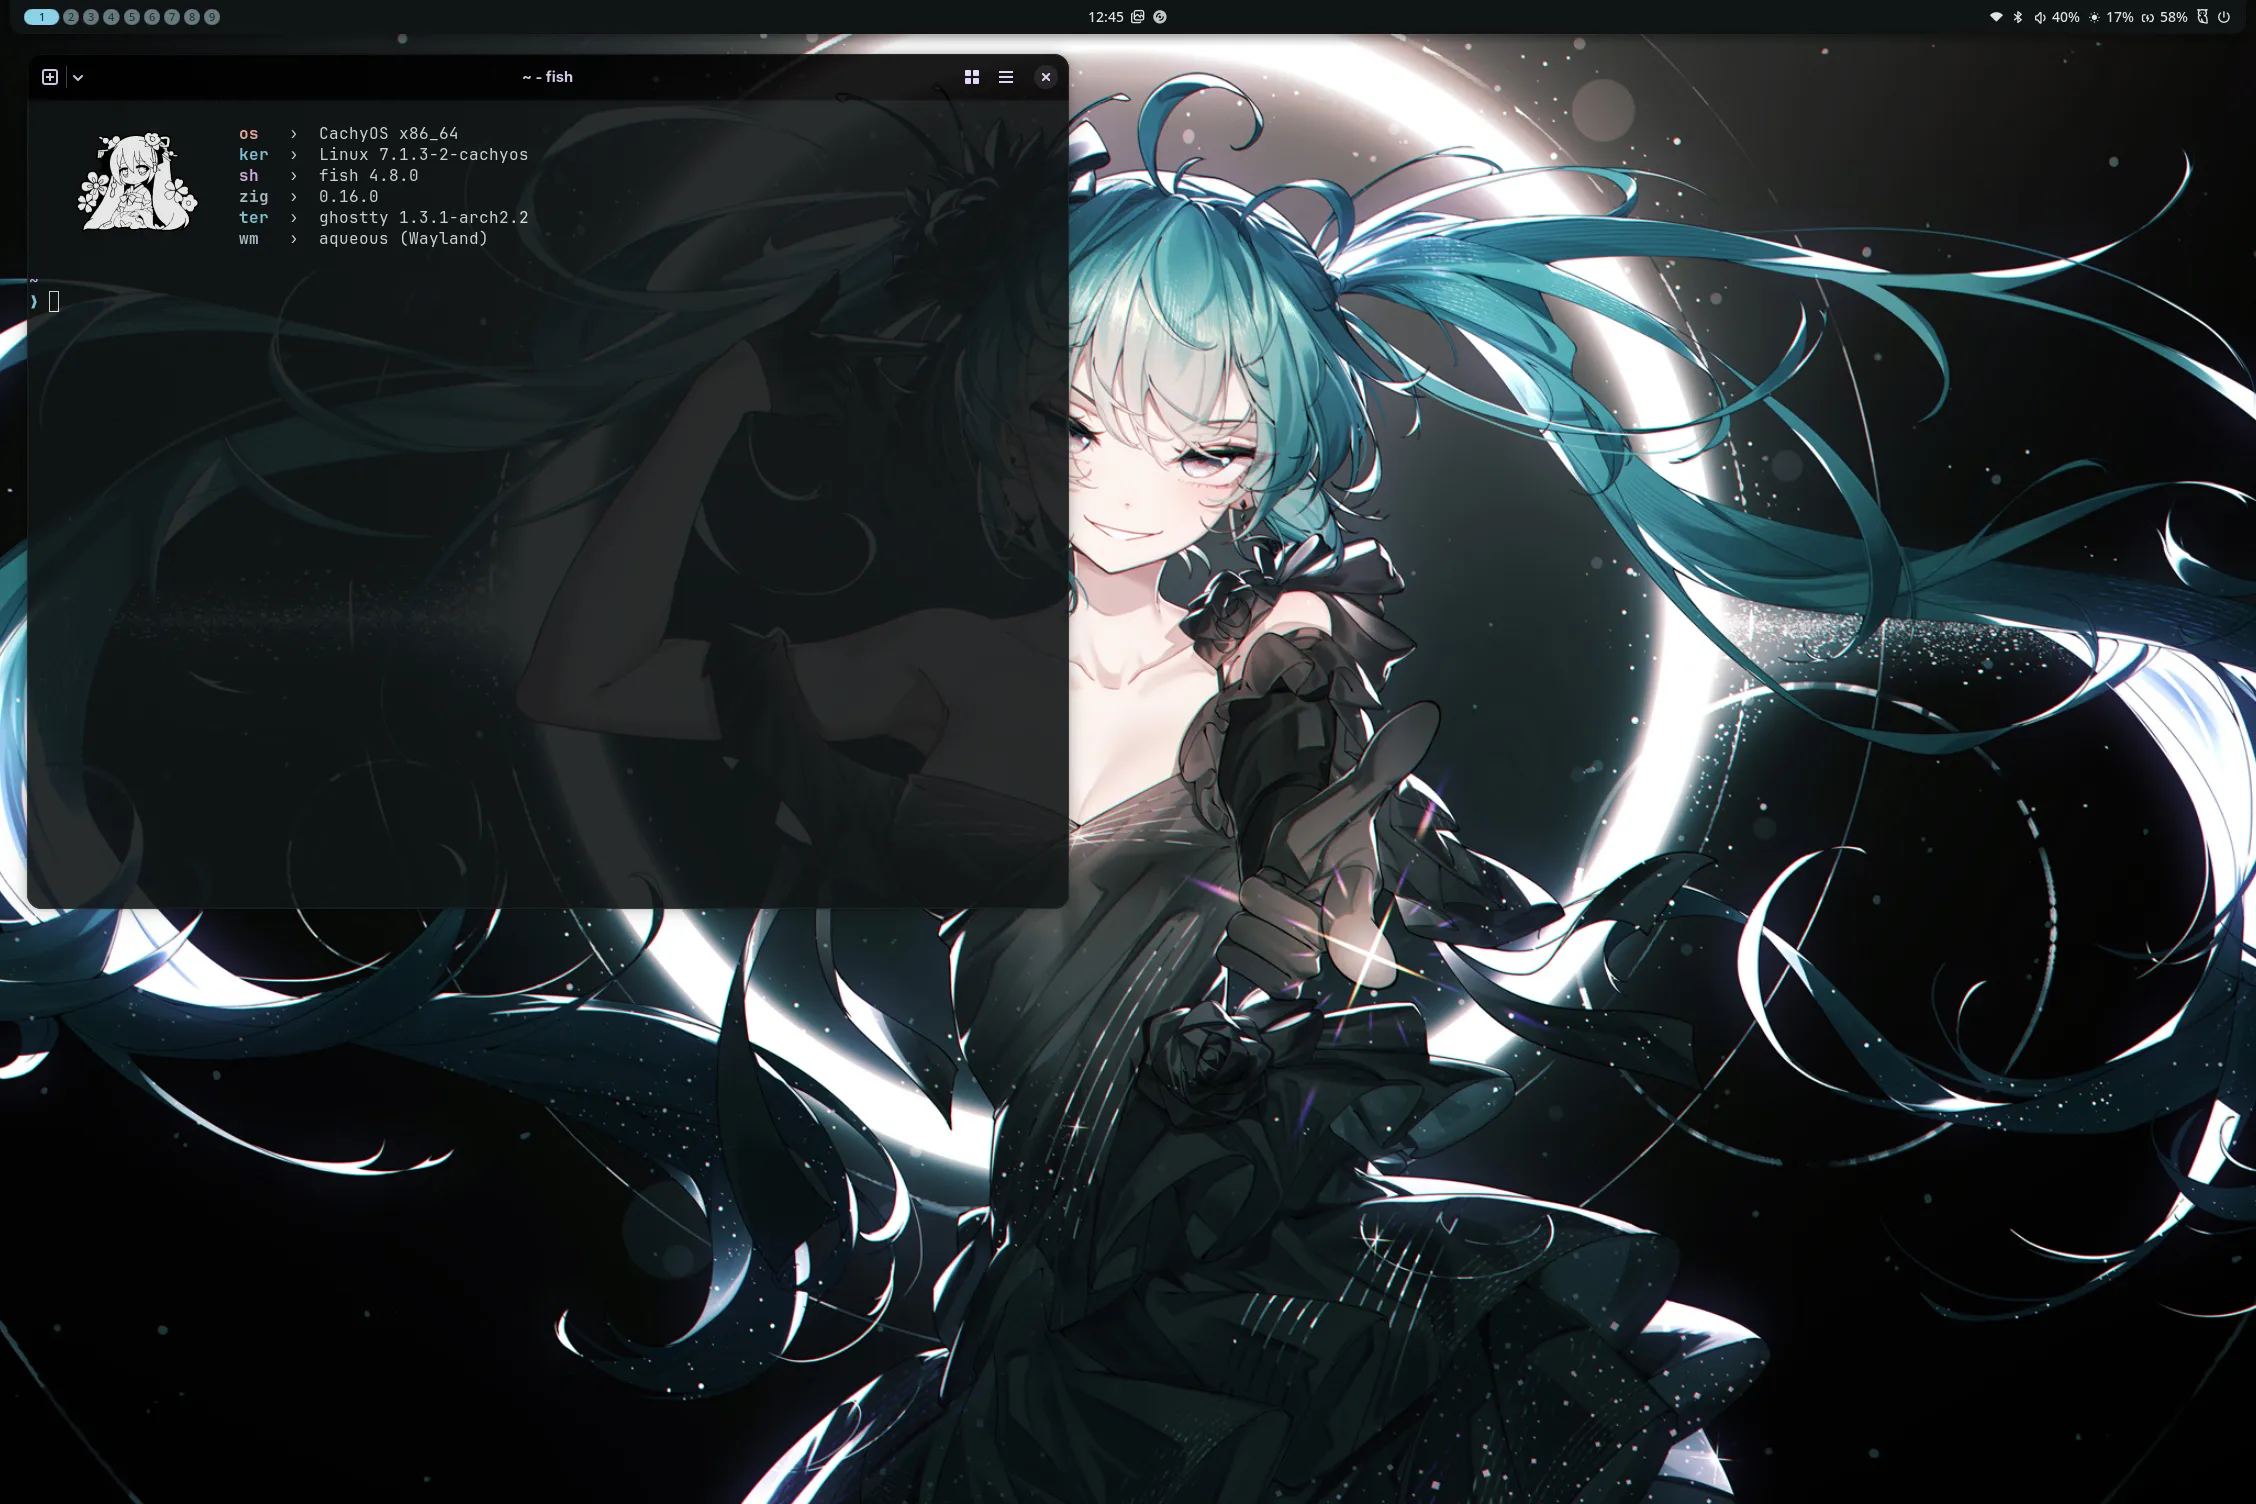Click the chibi character fetch logo
This screenshot has width=2256, height=1504.
137,182
